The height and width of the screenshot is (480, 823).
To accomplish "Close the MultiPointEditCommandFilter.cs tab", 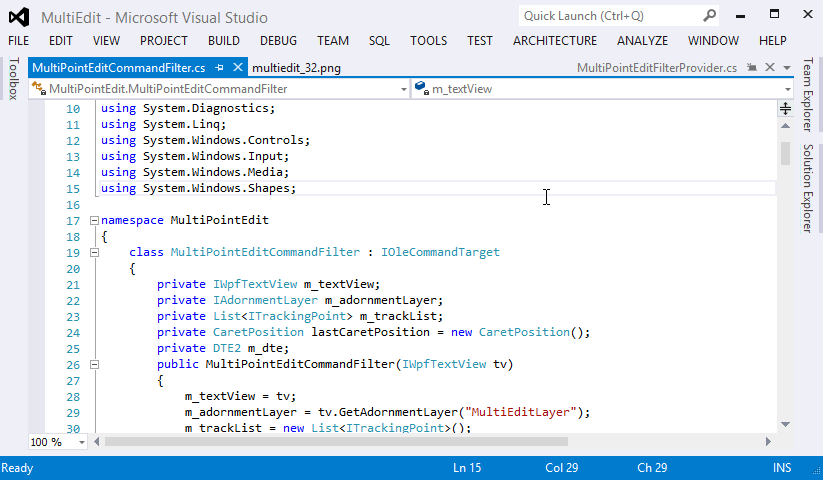I will pos(238,68).
